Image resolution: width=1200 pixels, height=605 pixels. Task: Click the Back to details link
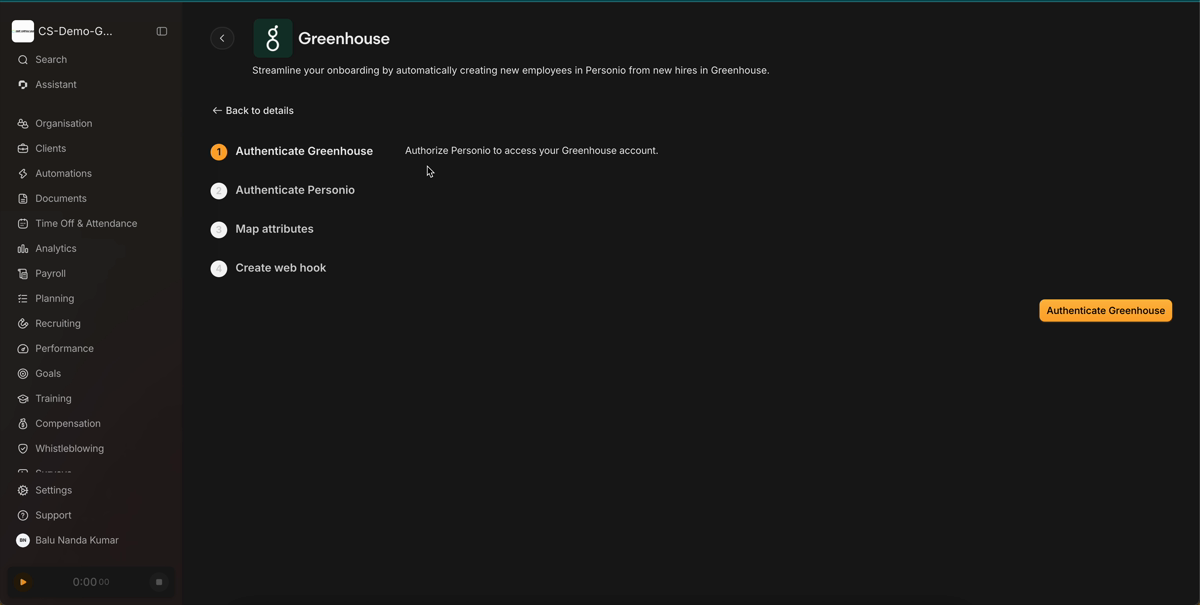point(253,111)
